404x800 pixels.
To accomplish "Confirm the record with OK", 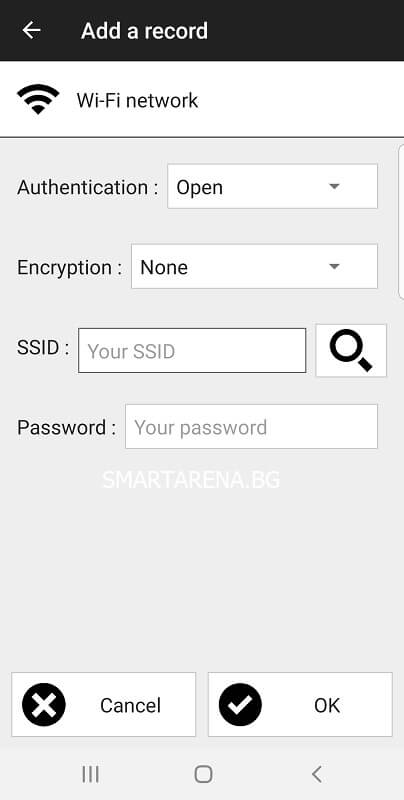I will pyautogui.click(x=300, y=705).
